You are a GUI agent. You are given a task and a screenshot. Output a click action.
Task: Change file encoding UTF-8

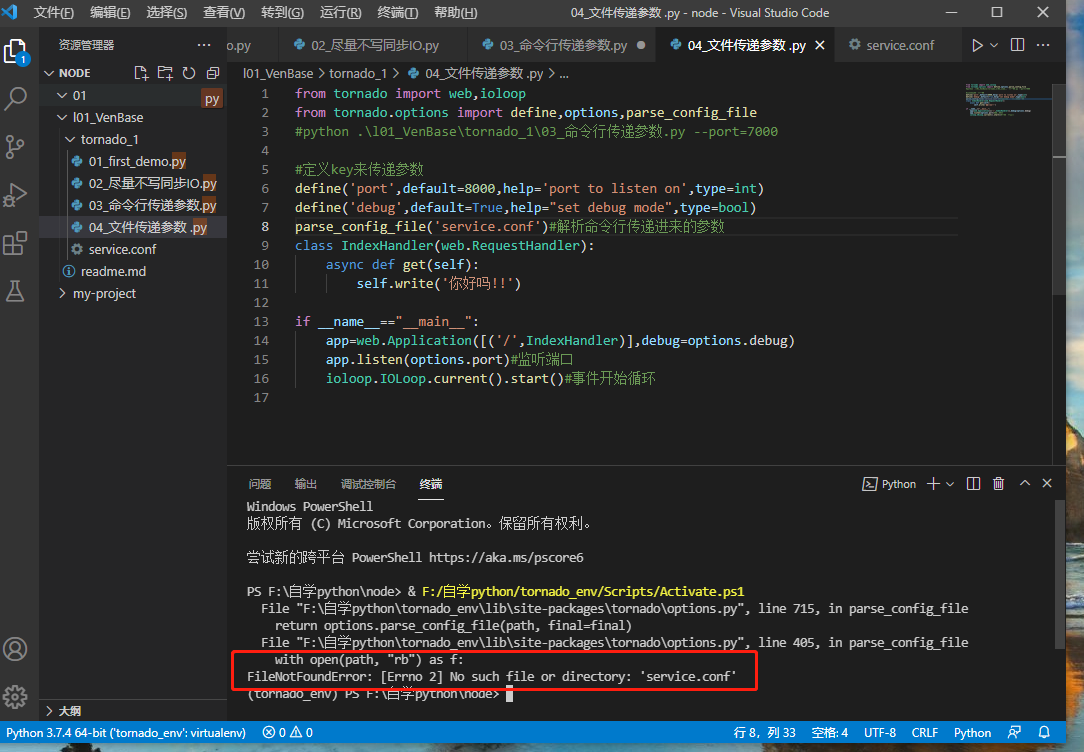880,733
